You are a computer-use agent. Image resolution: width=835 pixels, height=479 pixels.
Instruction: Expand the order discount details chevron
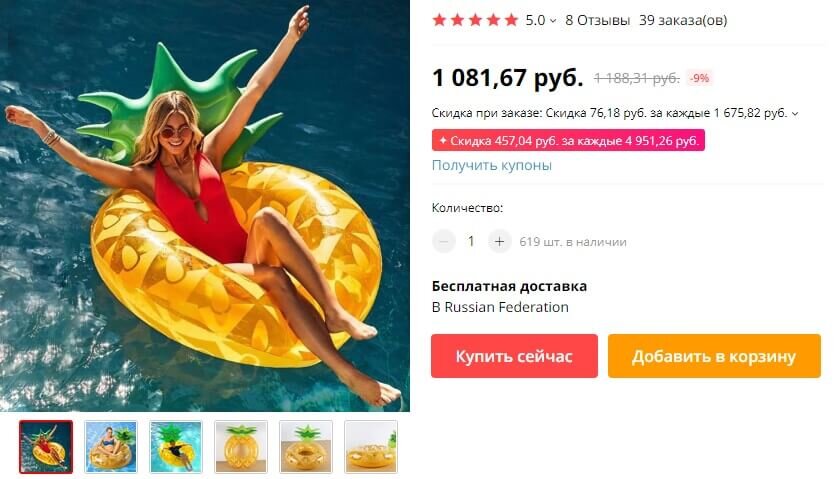(x=795, y=113)
